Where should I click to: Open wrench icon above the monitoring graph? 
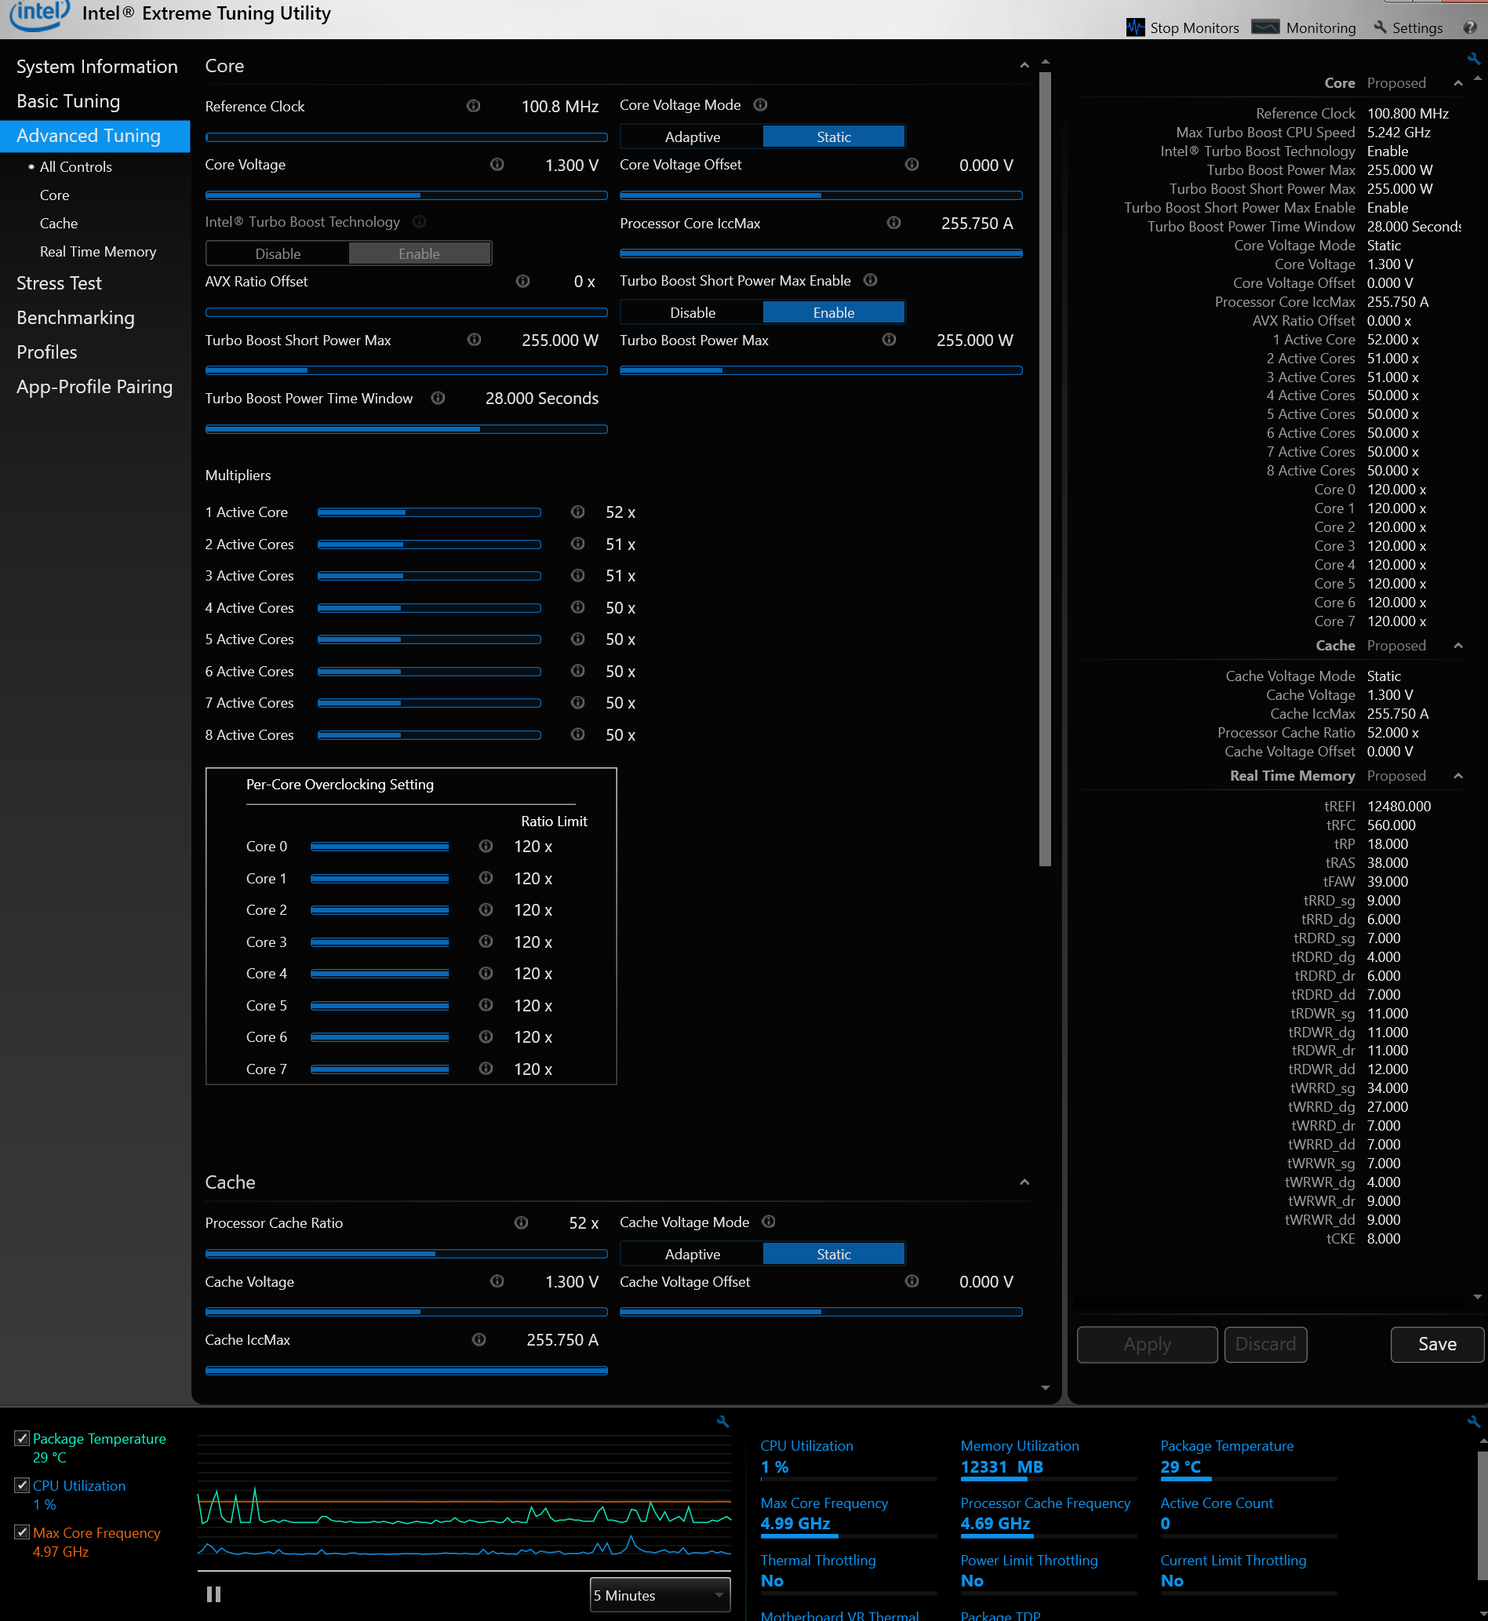click(x=723, y=1421)
